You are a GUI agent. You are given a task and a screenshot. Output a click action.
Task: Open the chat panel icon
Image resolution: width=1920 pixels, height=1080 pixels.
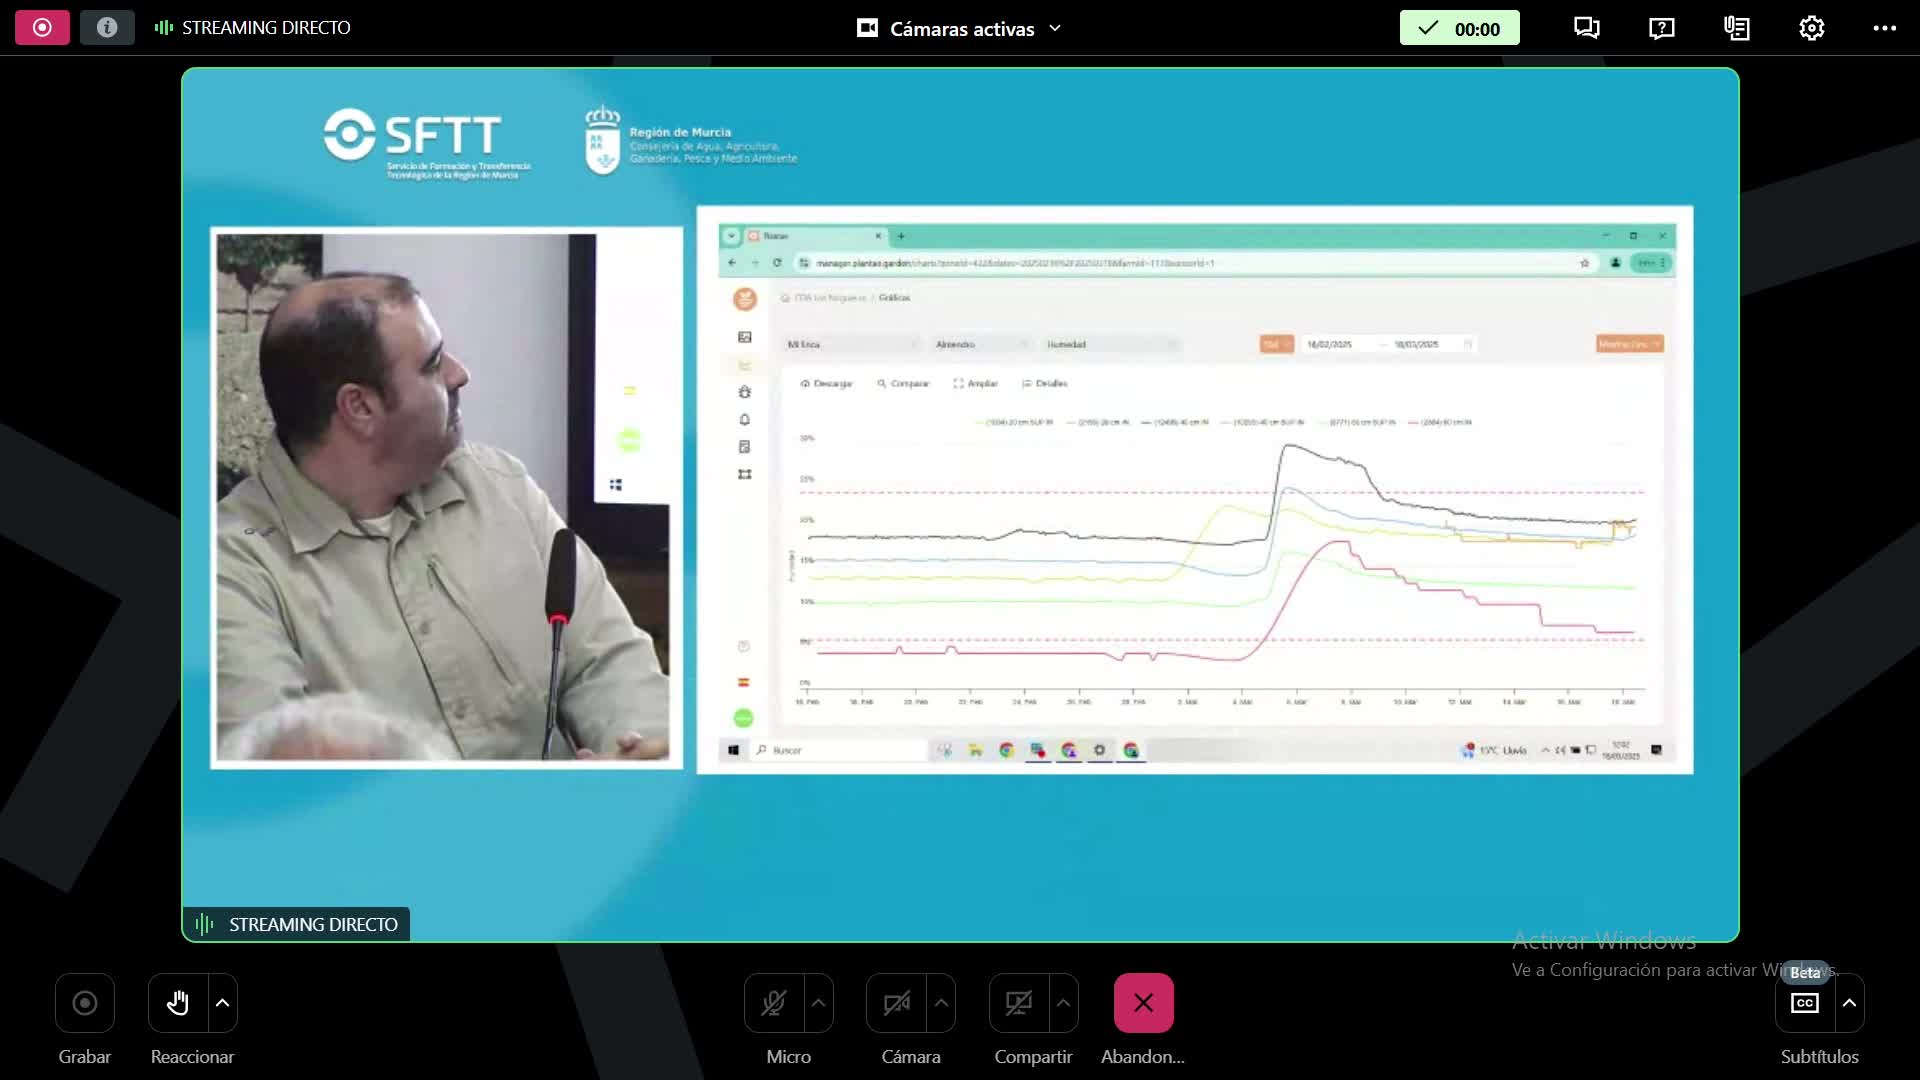click(x=1587, y=28)
